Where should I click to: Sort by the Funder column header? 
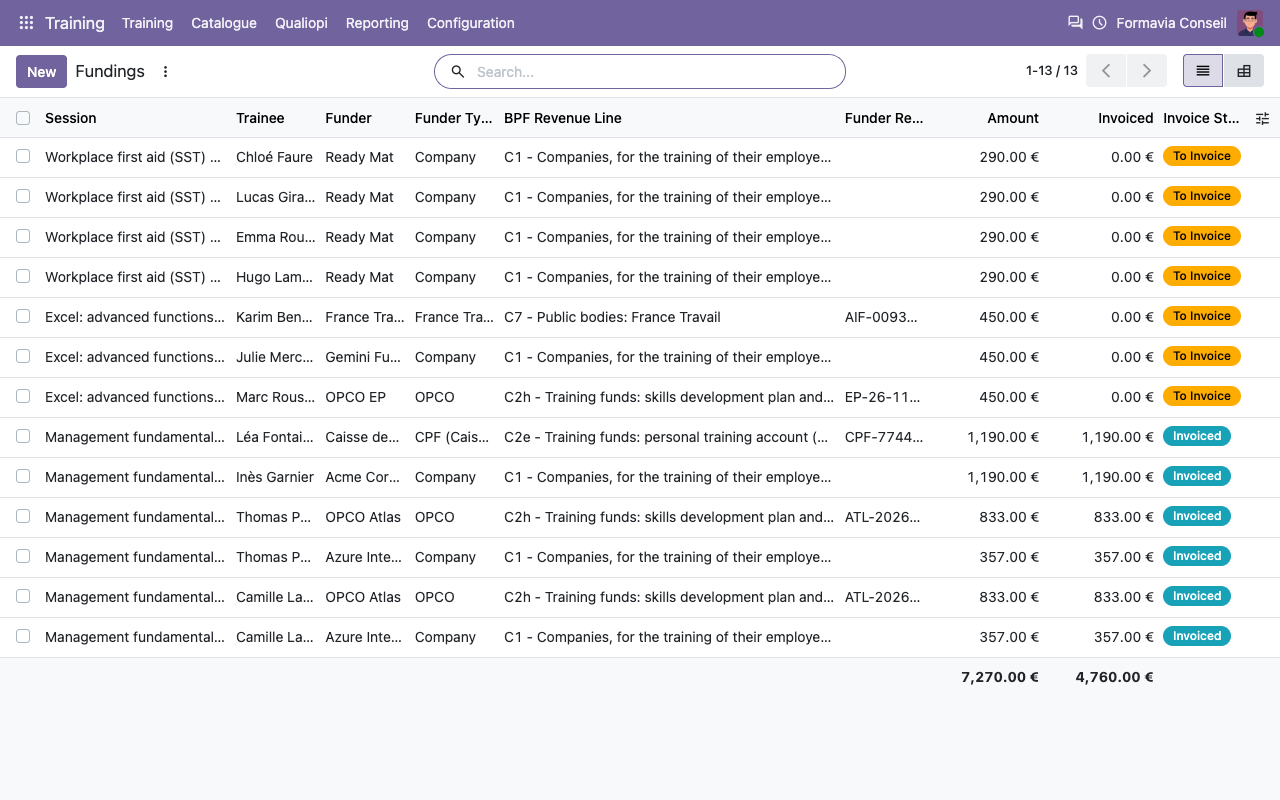pyautogui.click(x=348, y=118)
